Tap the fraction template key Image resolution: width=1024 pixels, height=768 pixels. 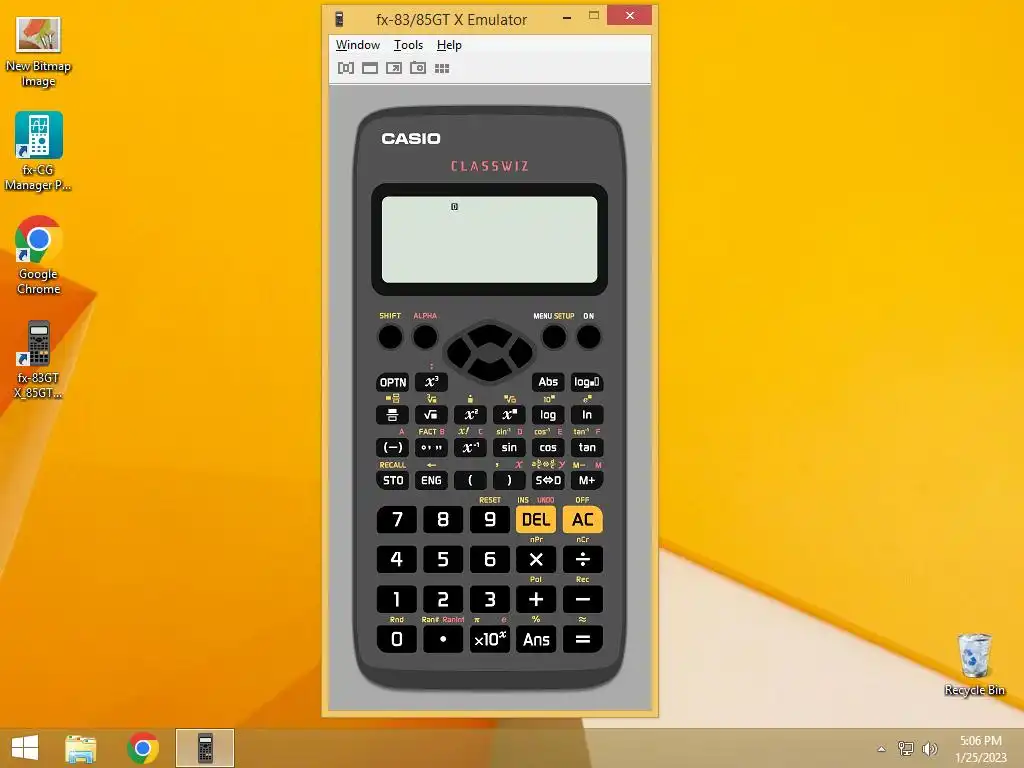click(392, 415)
